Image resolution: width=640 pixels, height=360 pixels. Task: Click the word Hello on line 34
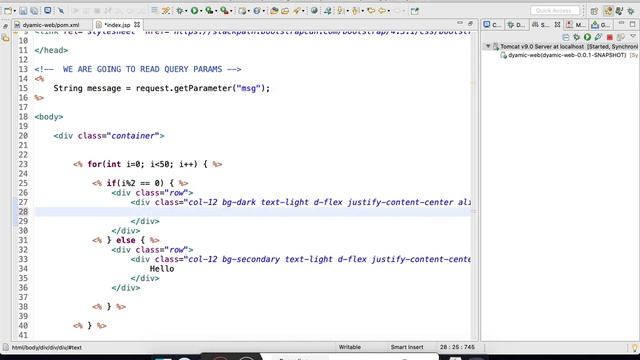[x=162, y=269]
